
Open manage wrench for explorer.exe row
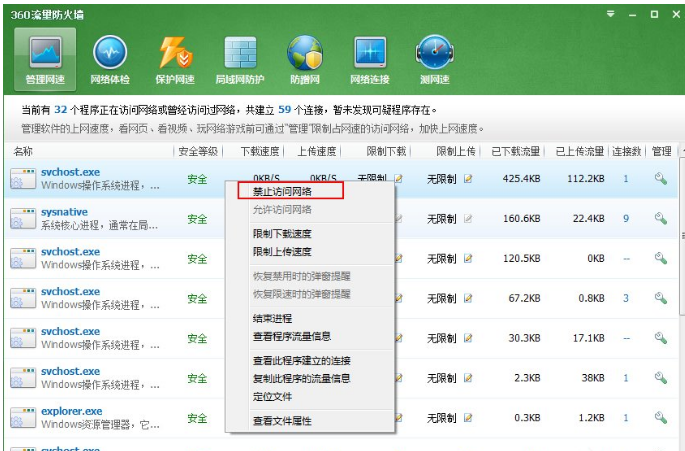[x=661, y=418]
